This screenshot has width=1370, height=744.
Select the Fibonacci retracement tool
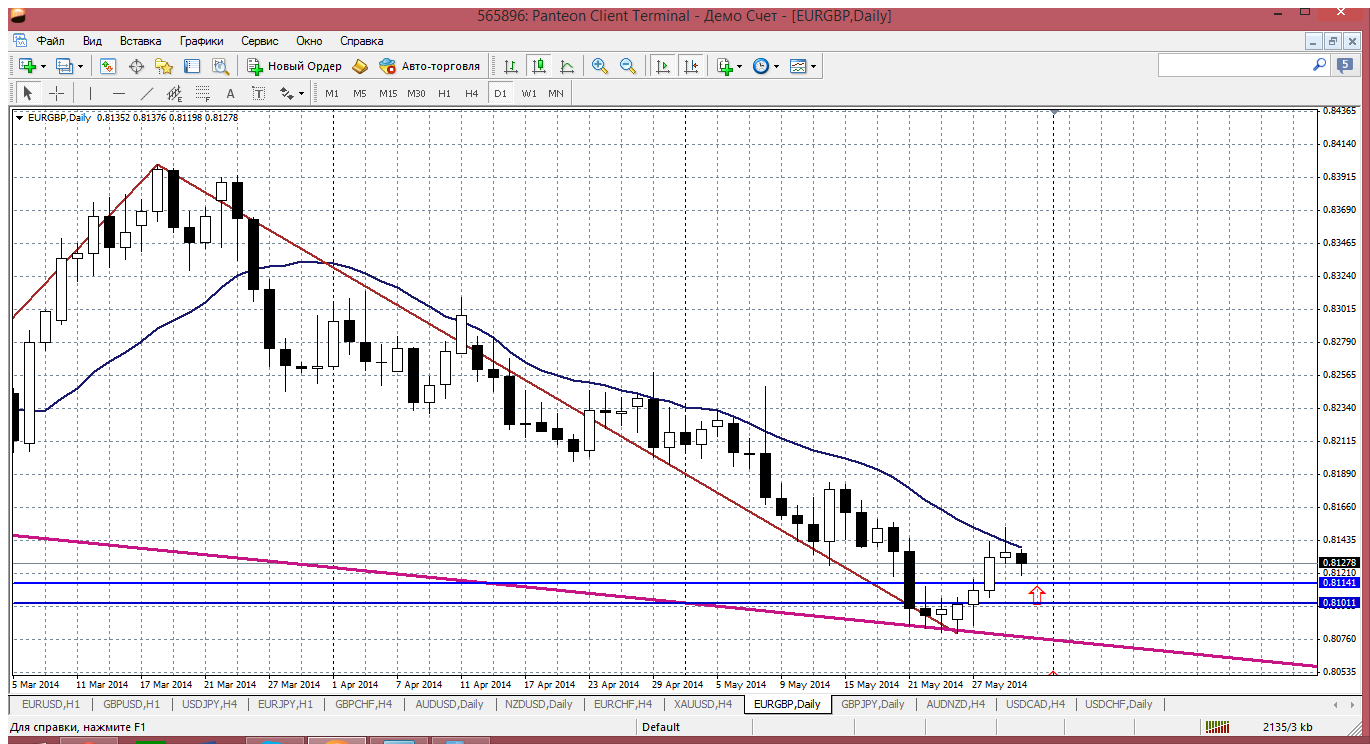(x=203, y=93)
